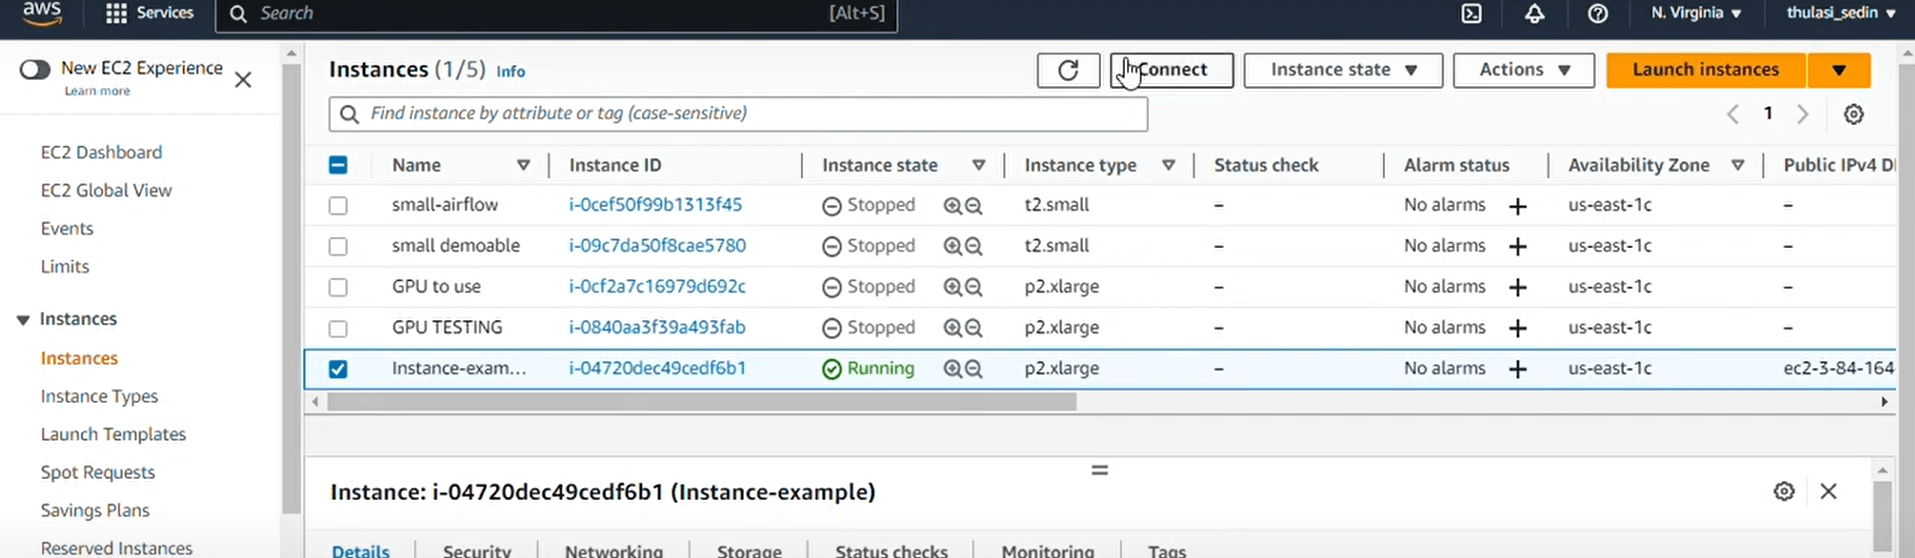
Task: Add alarm for small-airflow instance
Action: (1517, 206)
